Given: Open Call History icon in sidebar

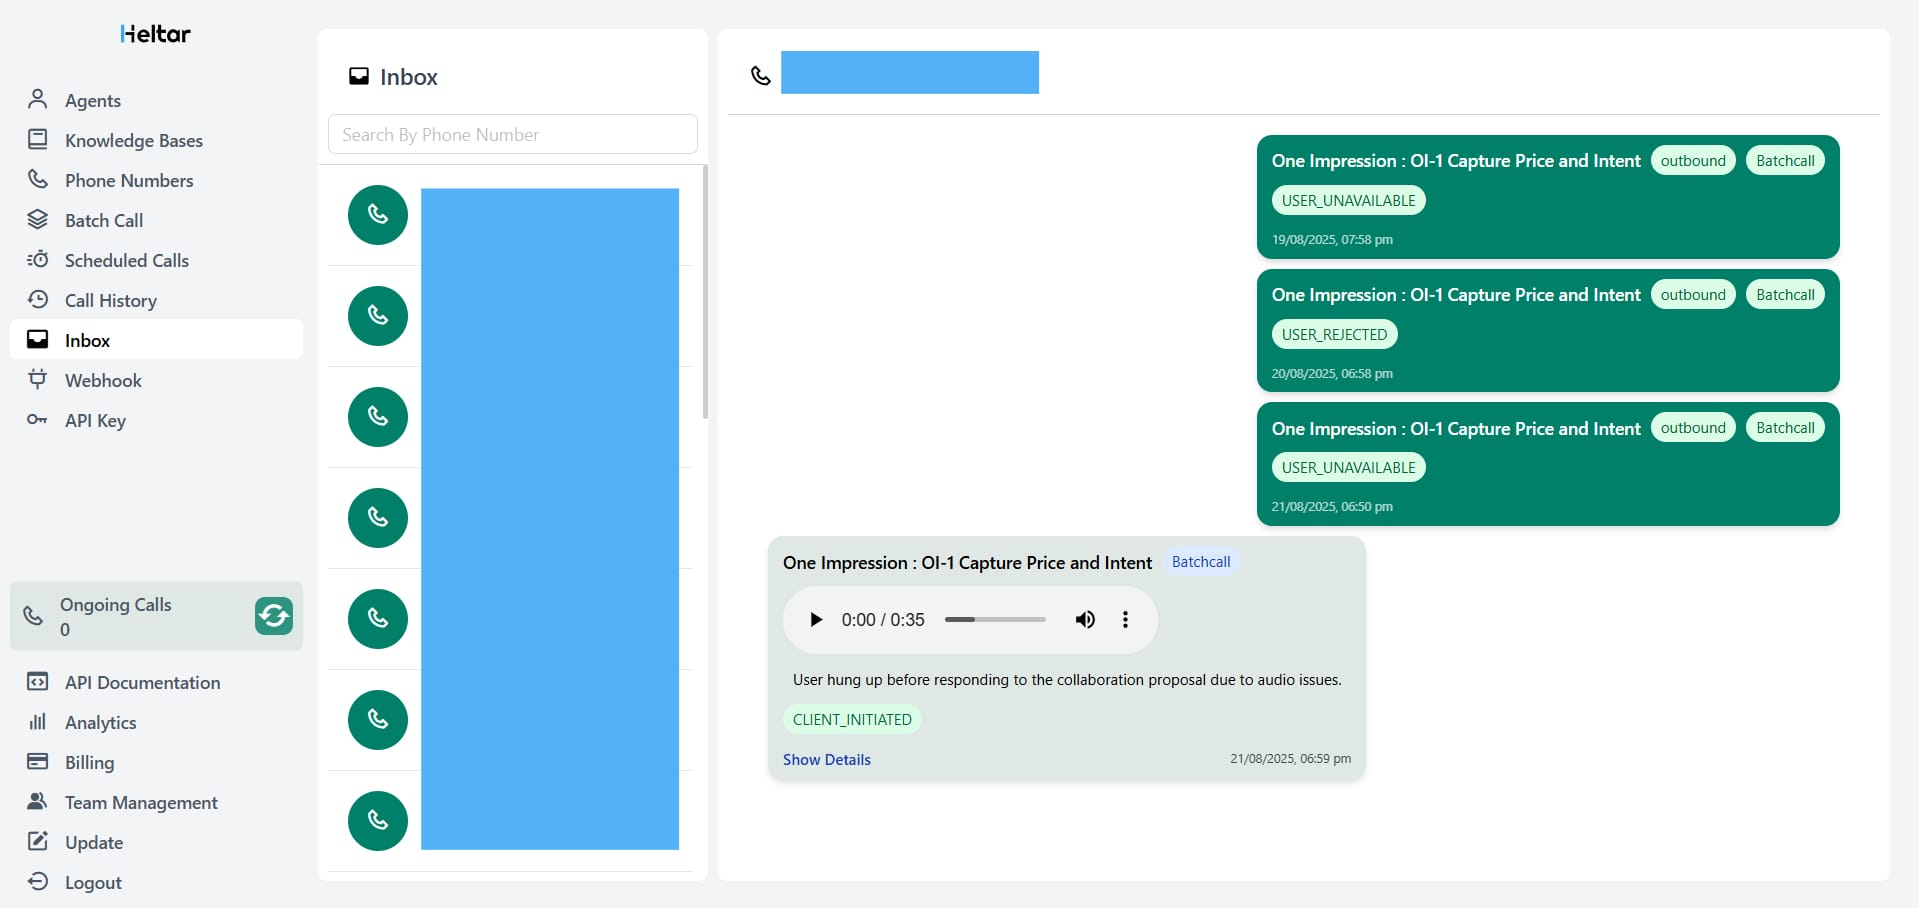Looking at the screenshot, I should tap(38, 300).
